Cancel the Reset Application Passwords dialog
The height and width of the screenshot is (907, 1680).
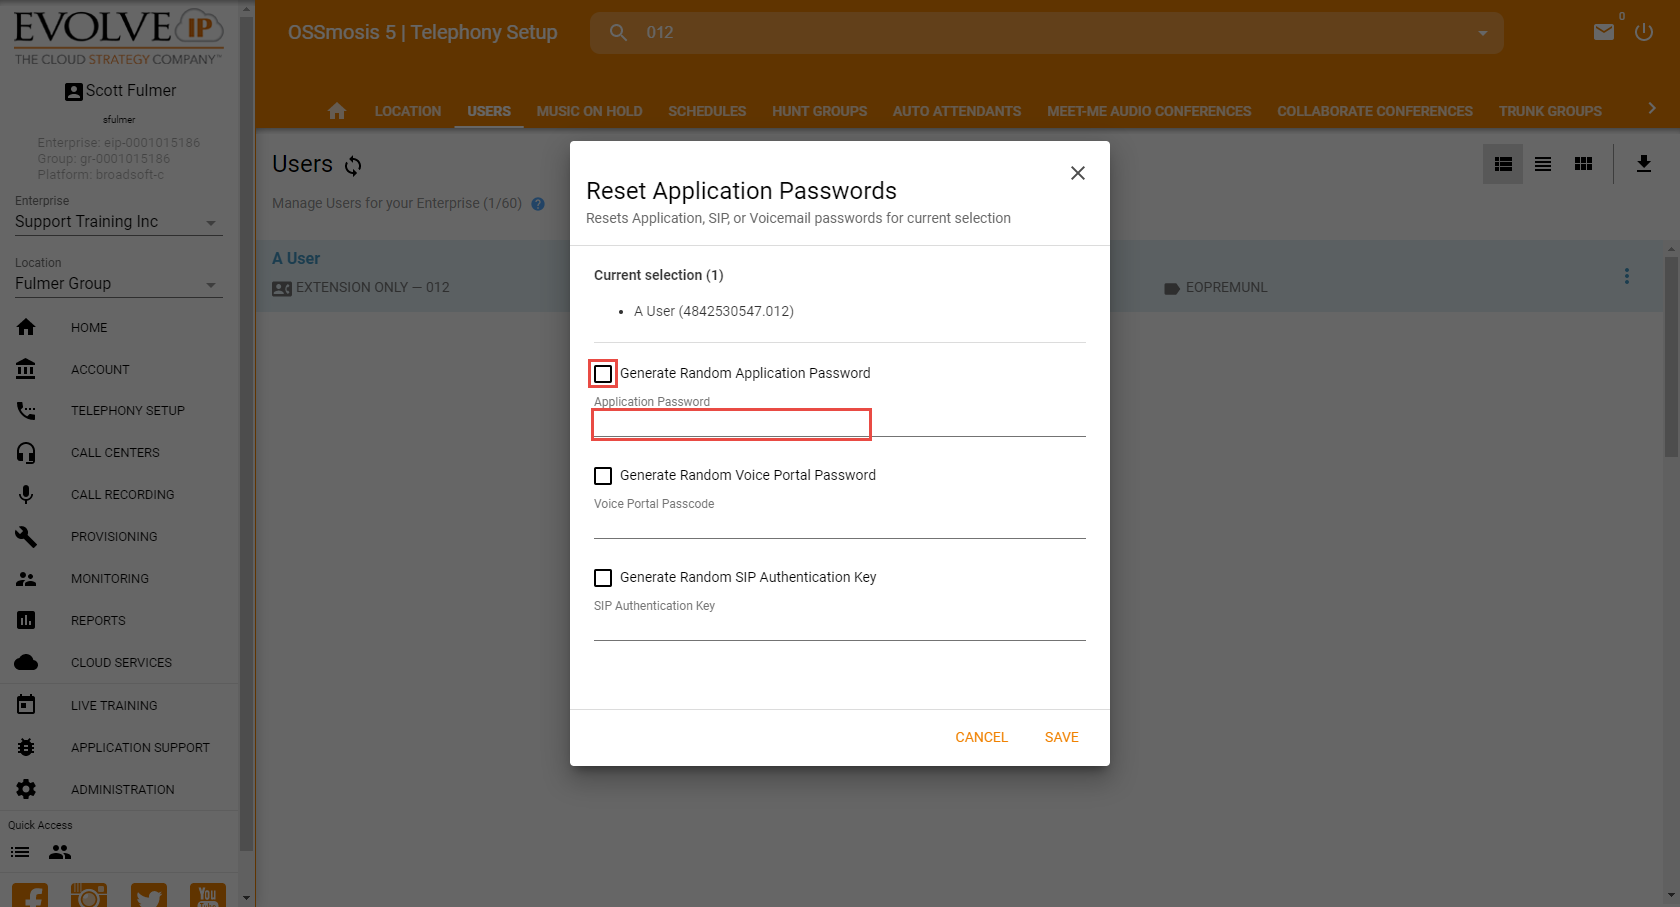tap(980, 737)
